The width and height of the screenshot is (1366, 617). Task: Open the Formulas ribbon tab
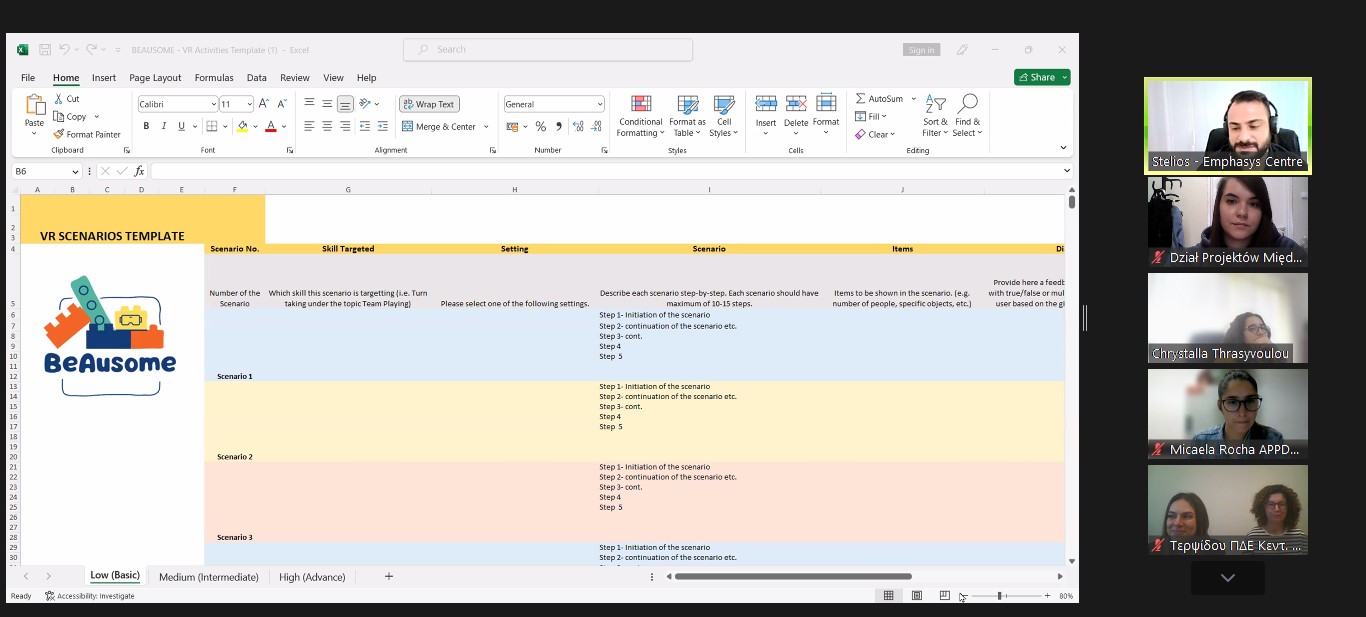click(214, 78)
